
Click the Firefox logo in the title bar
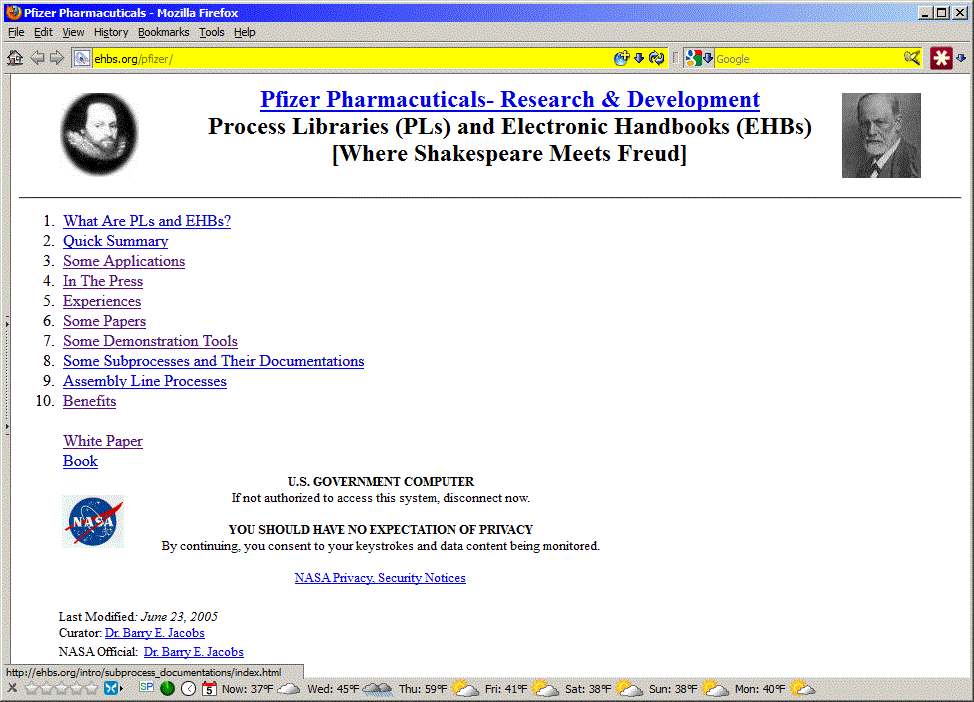click(13, 12)
